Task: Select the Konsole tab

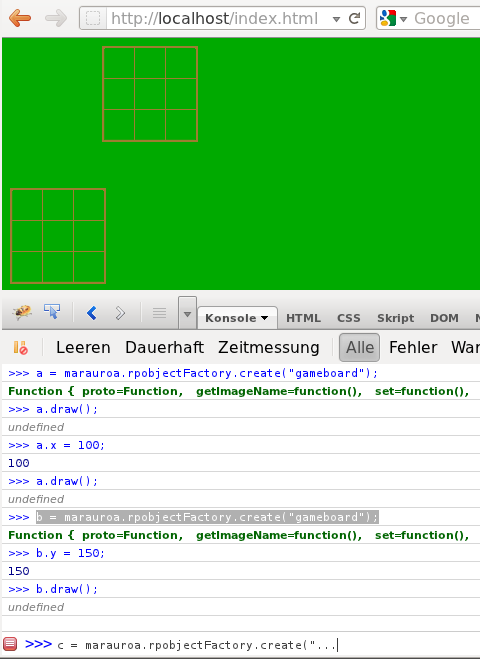Action: (x=237, y=318)
